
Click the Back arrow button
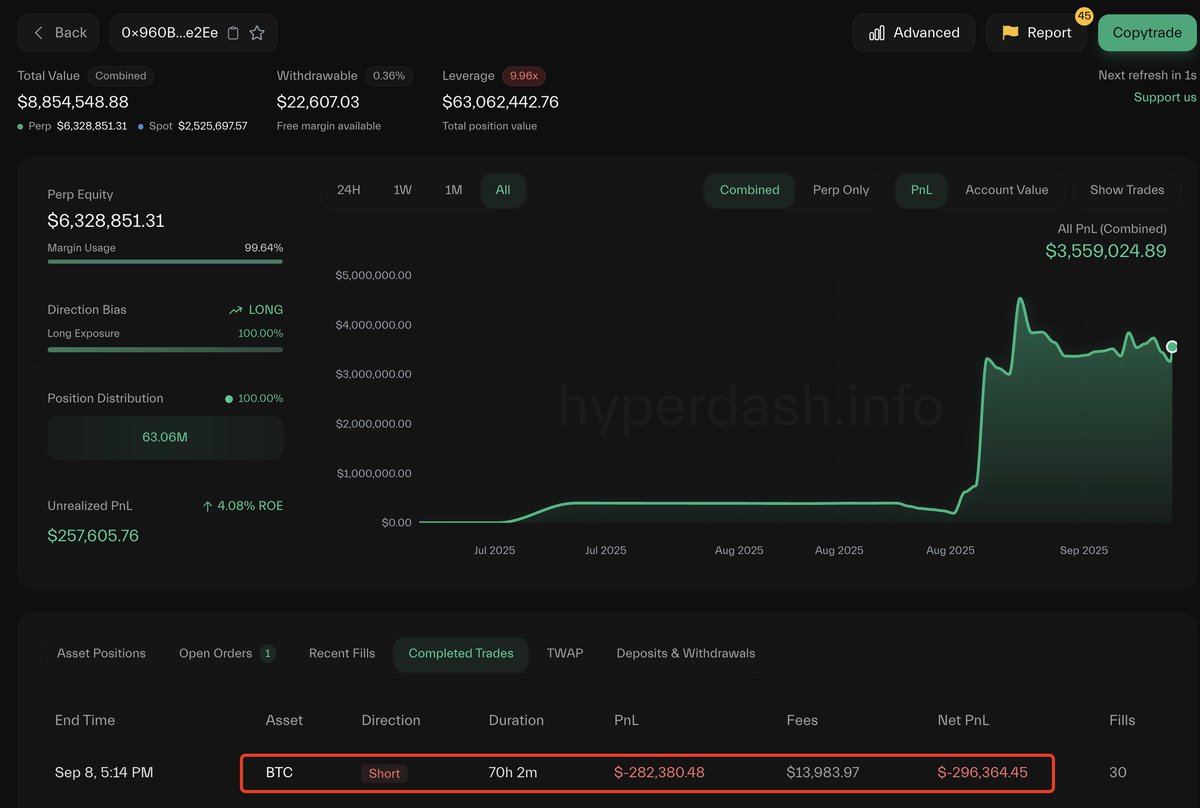point(58,33)
